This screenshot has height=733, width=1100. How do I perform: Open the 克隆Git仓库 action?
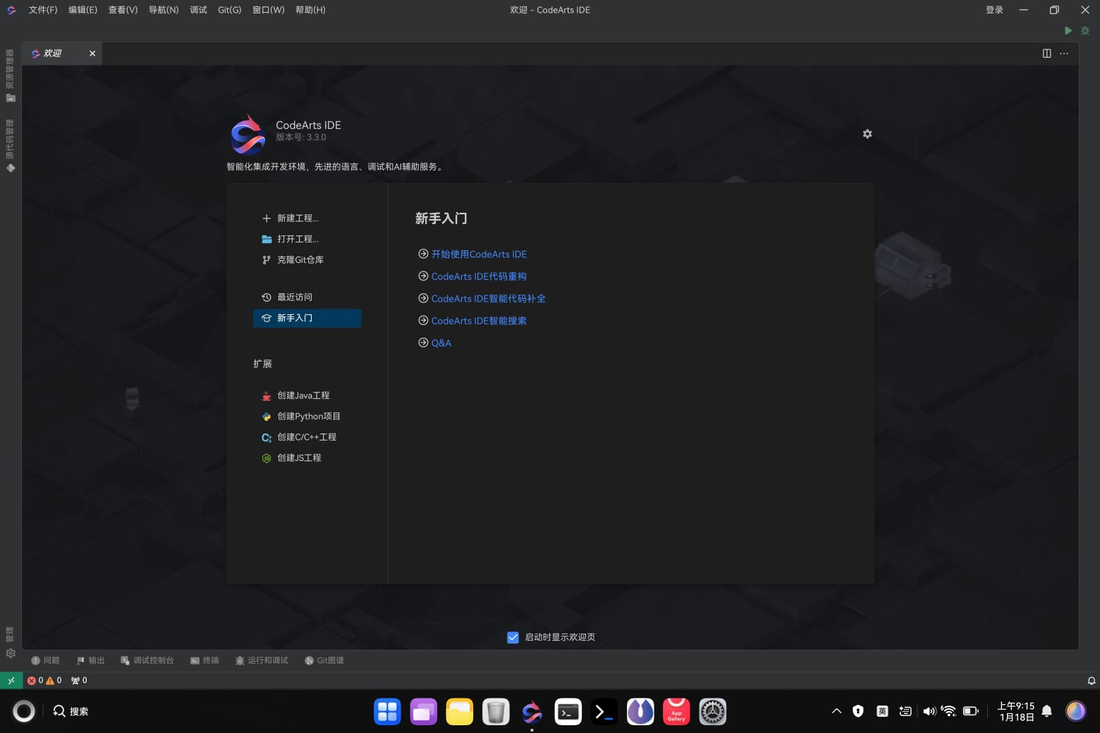pos(299,259)
